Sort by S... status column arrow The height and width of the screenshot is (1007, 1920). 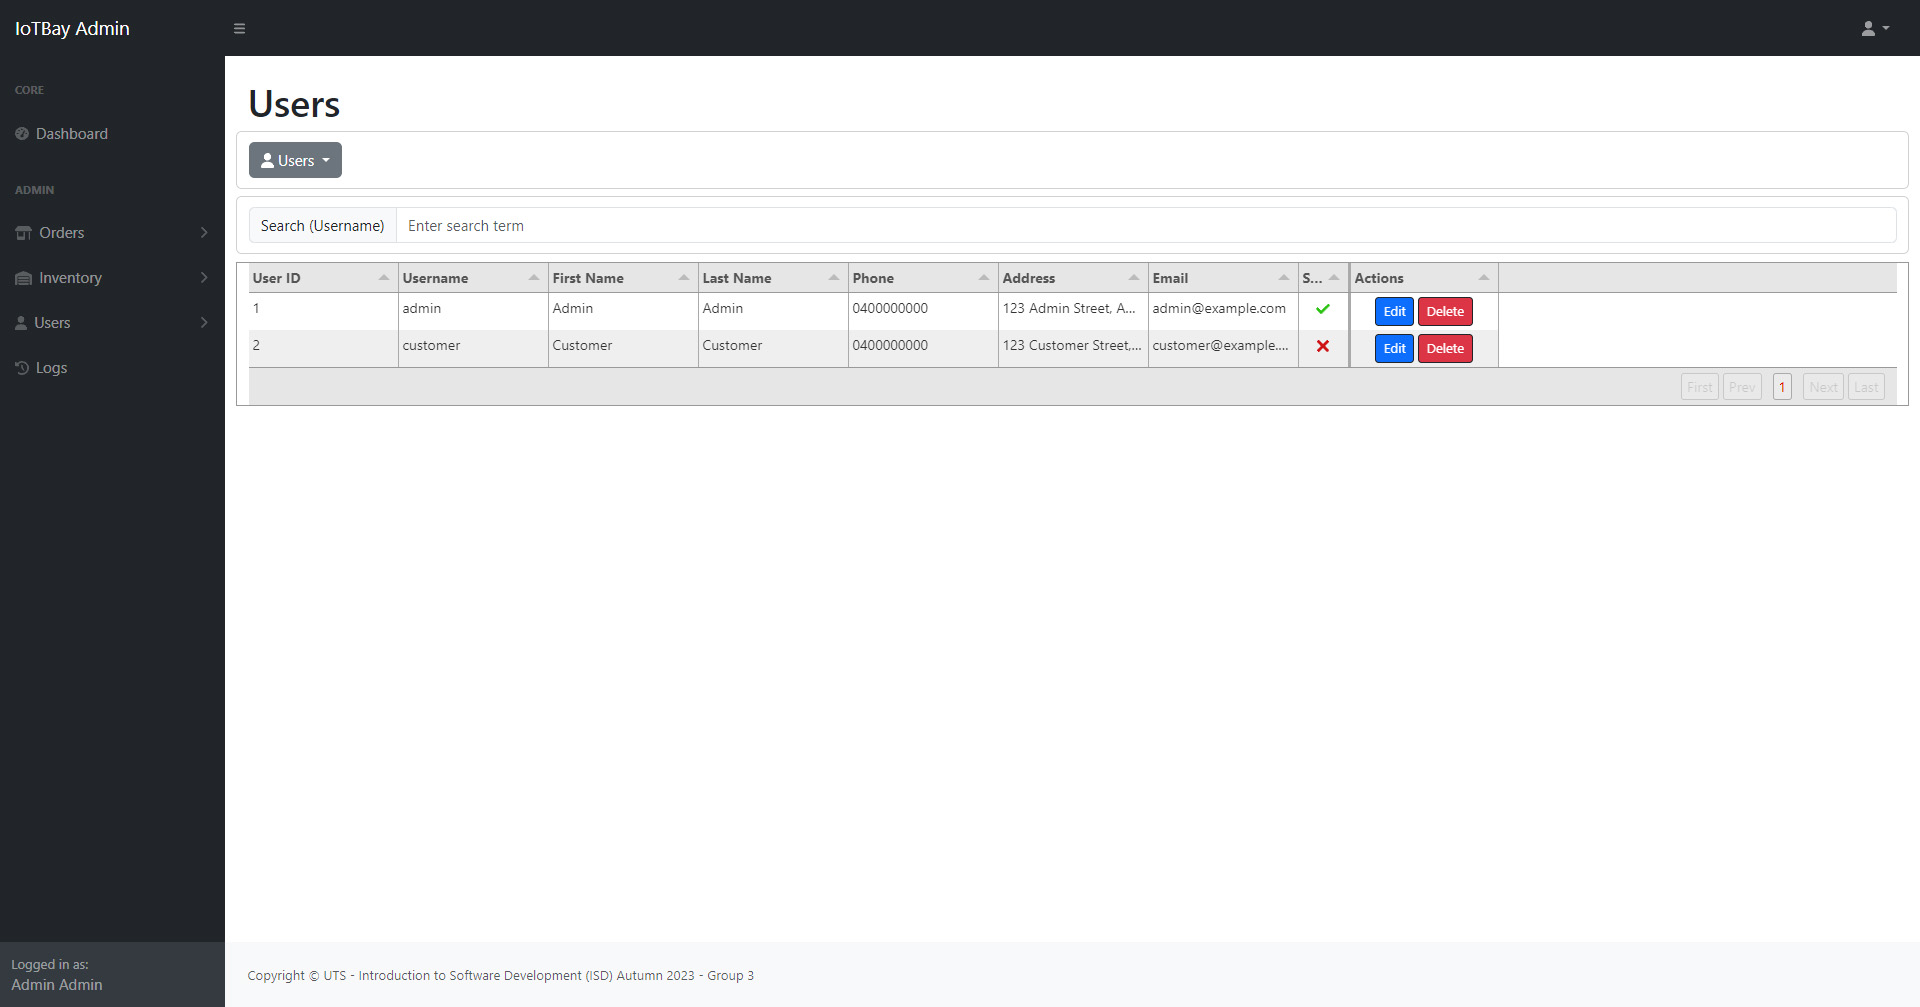click(x=1334, y=278)
